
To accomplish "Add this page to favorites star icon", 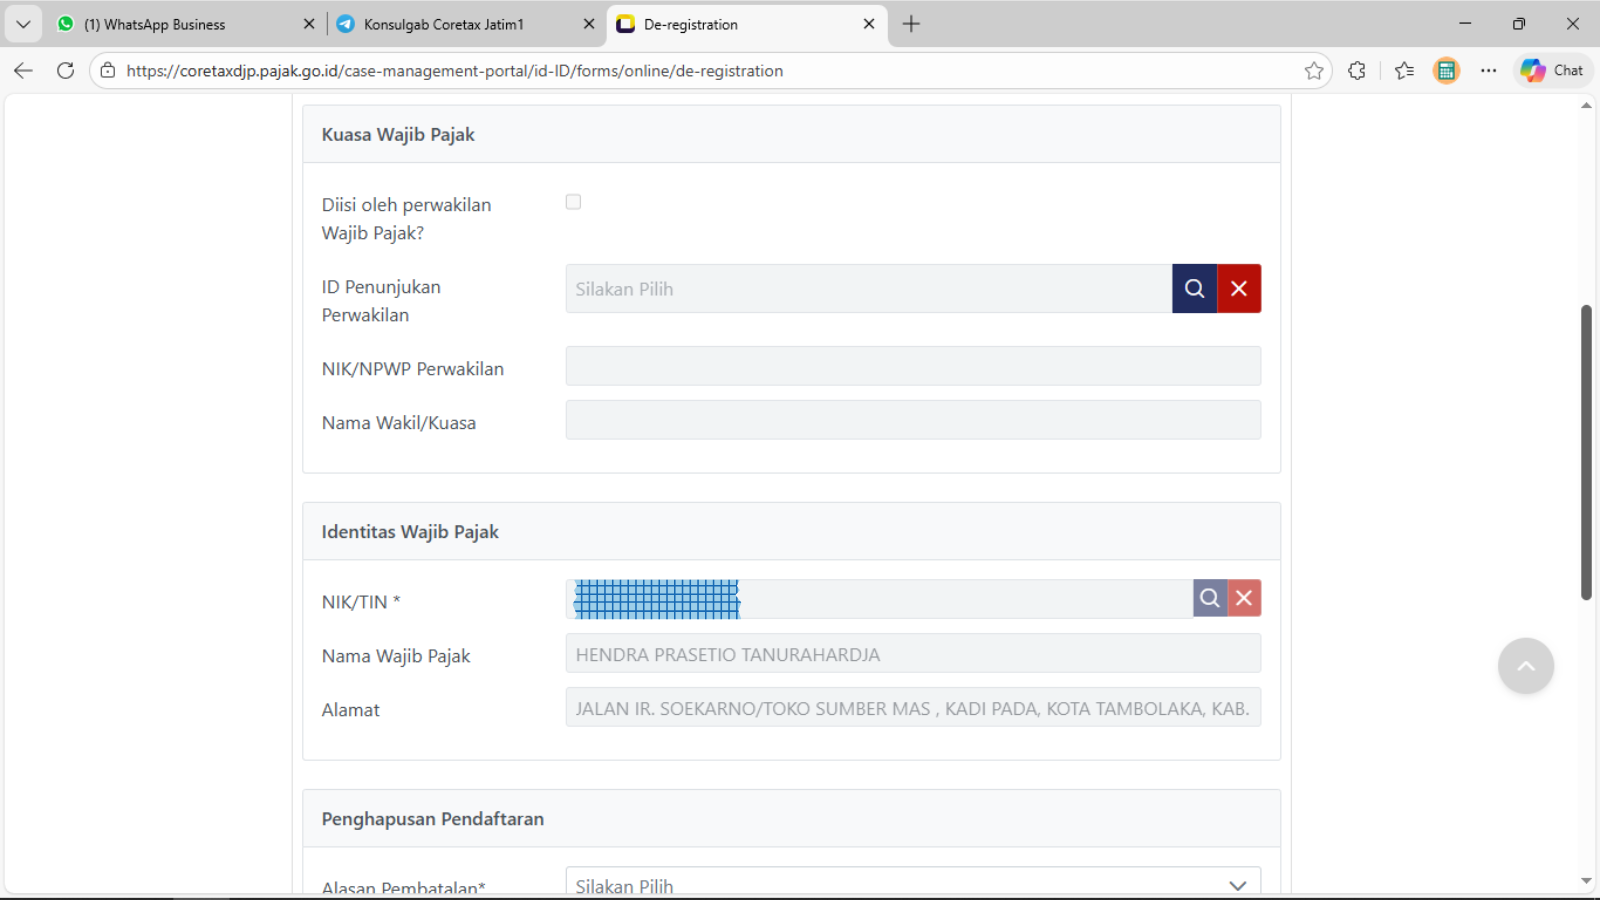I will [x=1314, y=71].
